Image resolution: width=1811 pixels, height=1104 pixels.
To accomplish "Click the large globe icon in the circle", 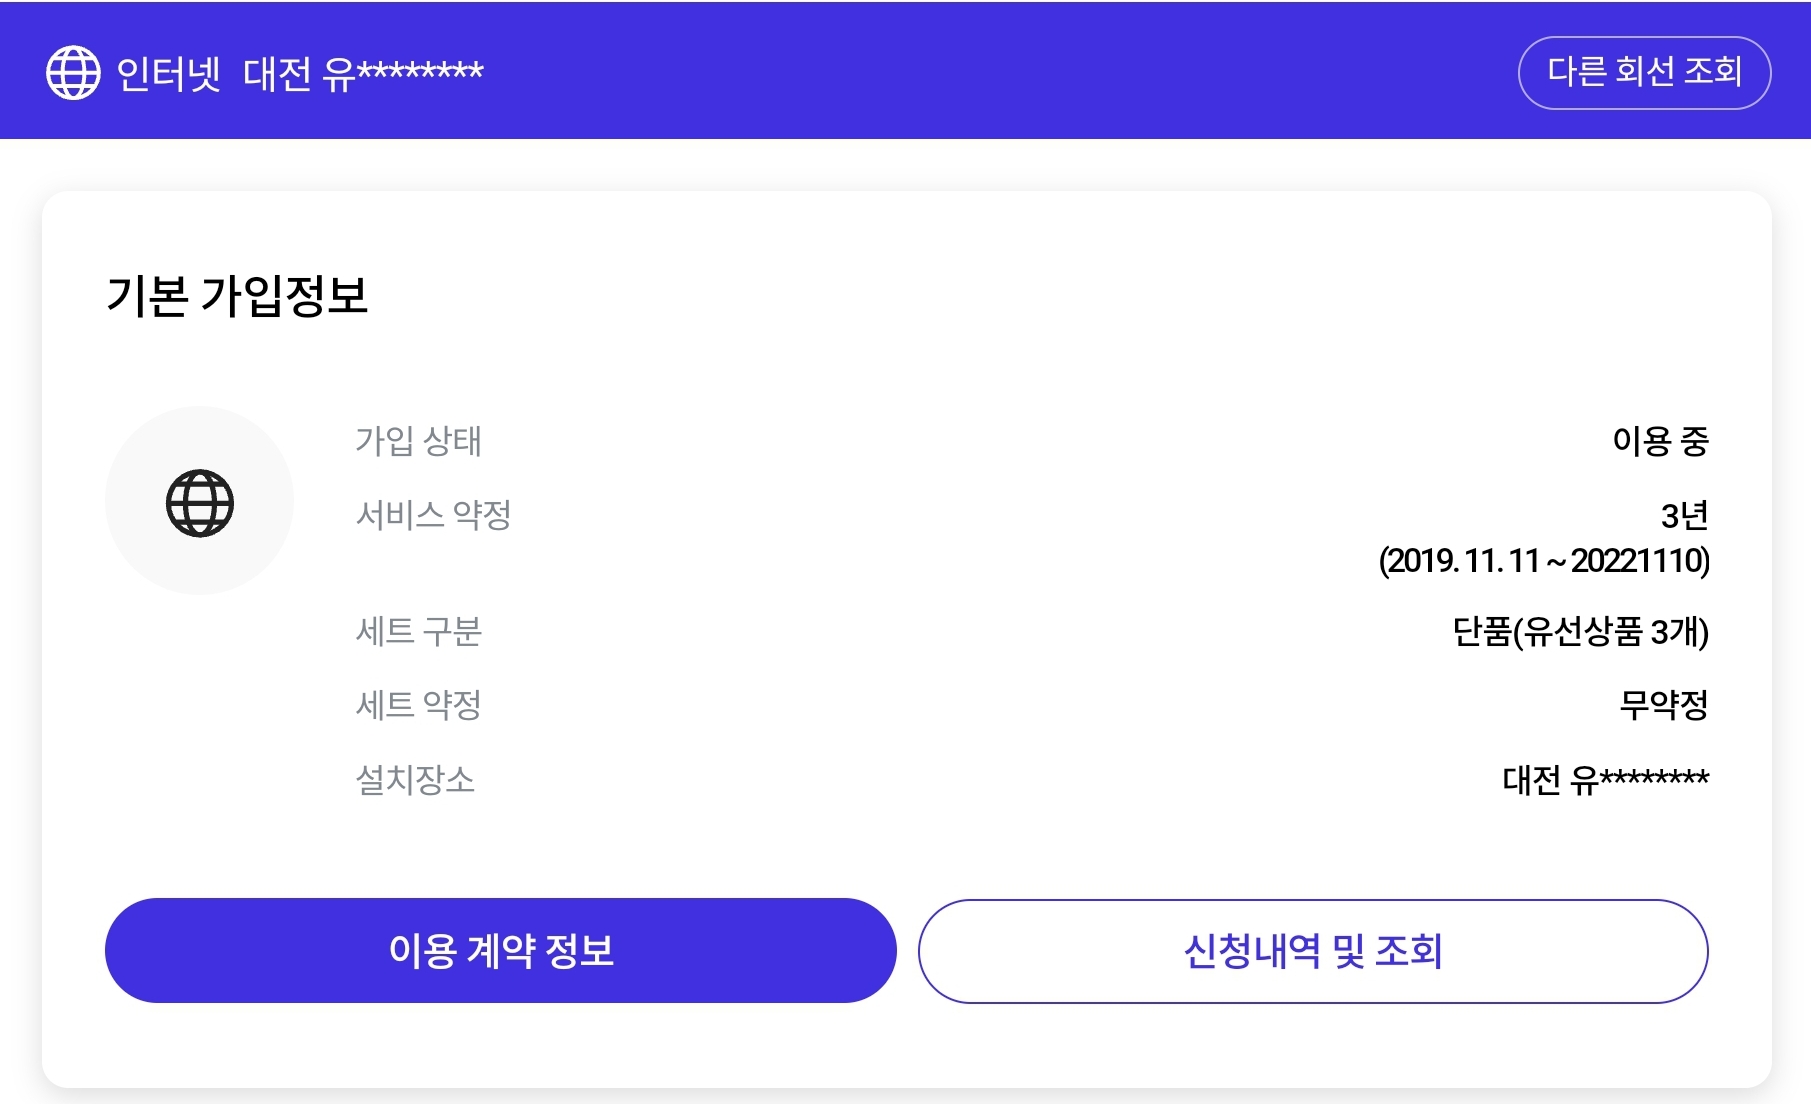I will (200, 503).
